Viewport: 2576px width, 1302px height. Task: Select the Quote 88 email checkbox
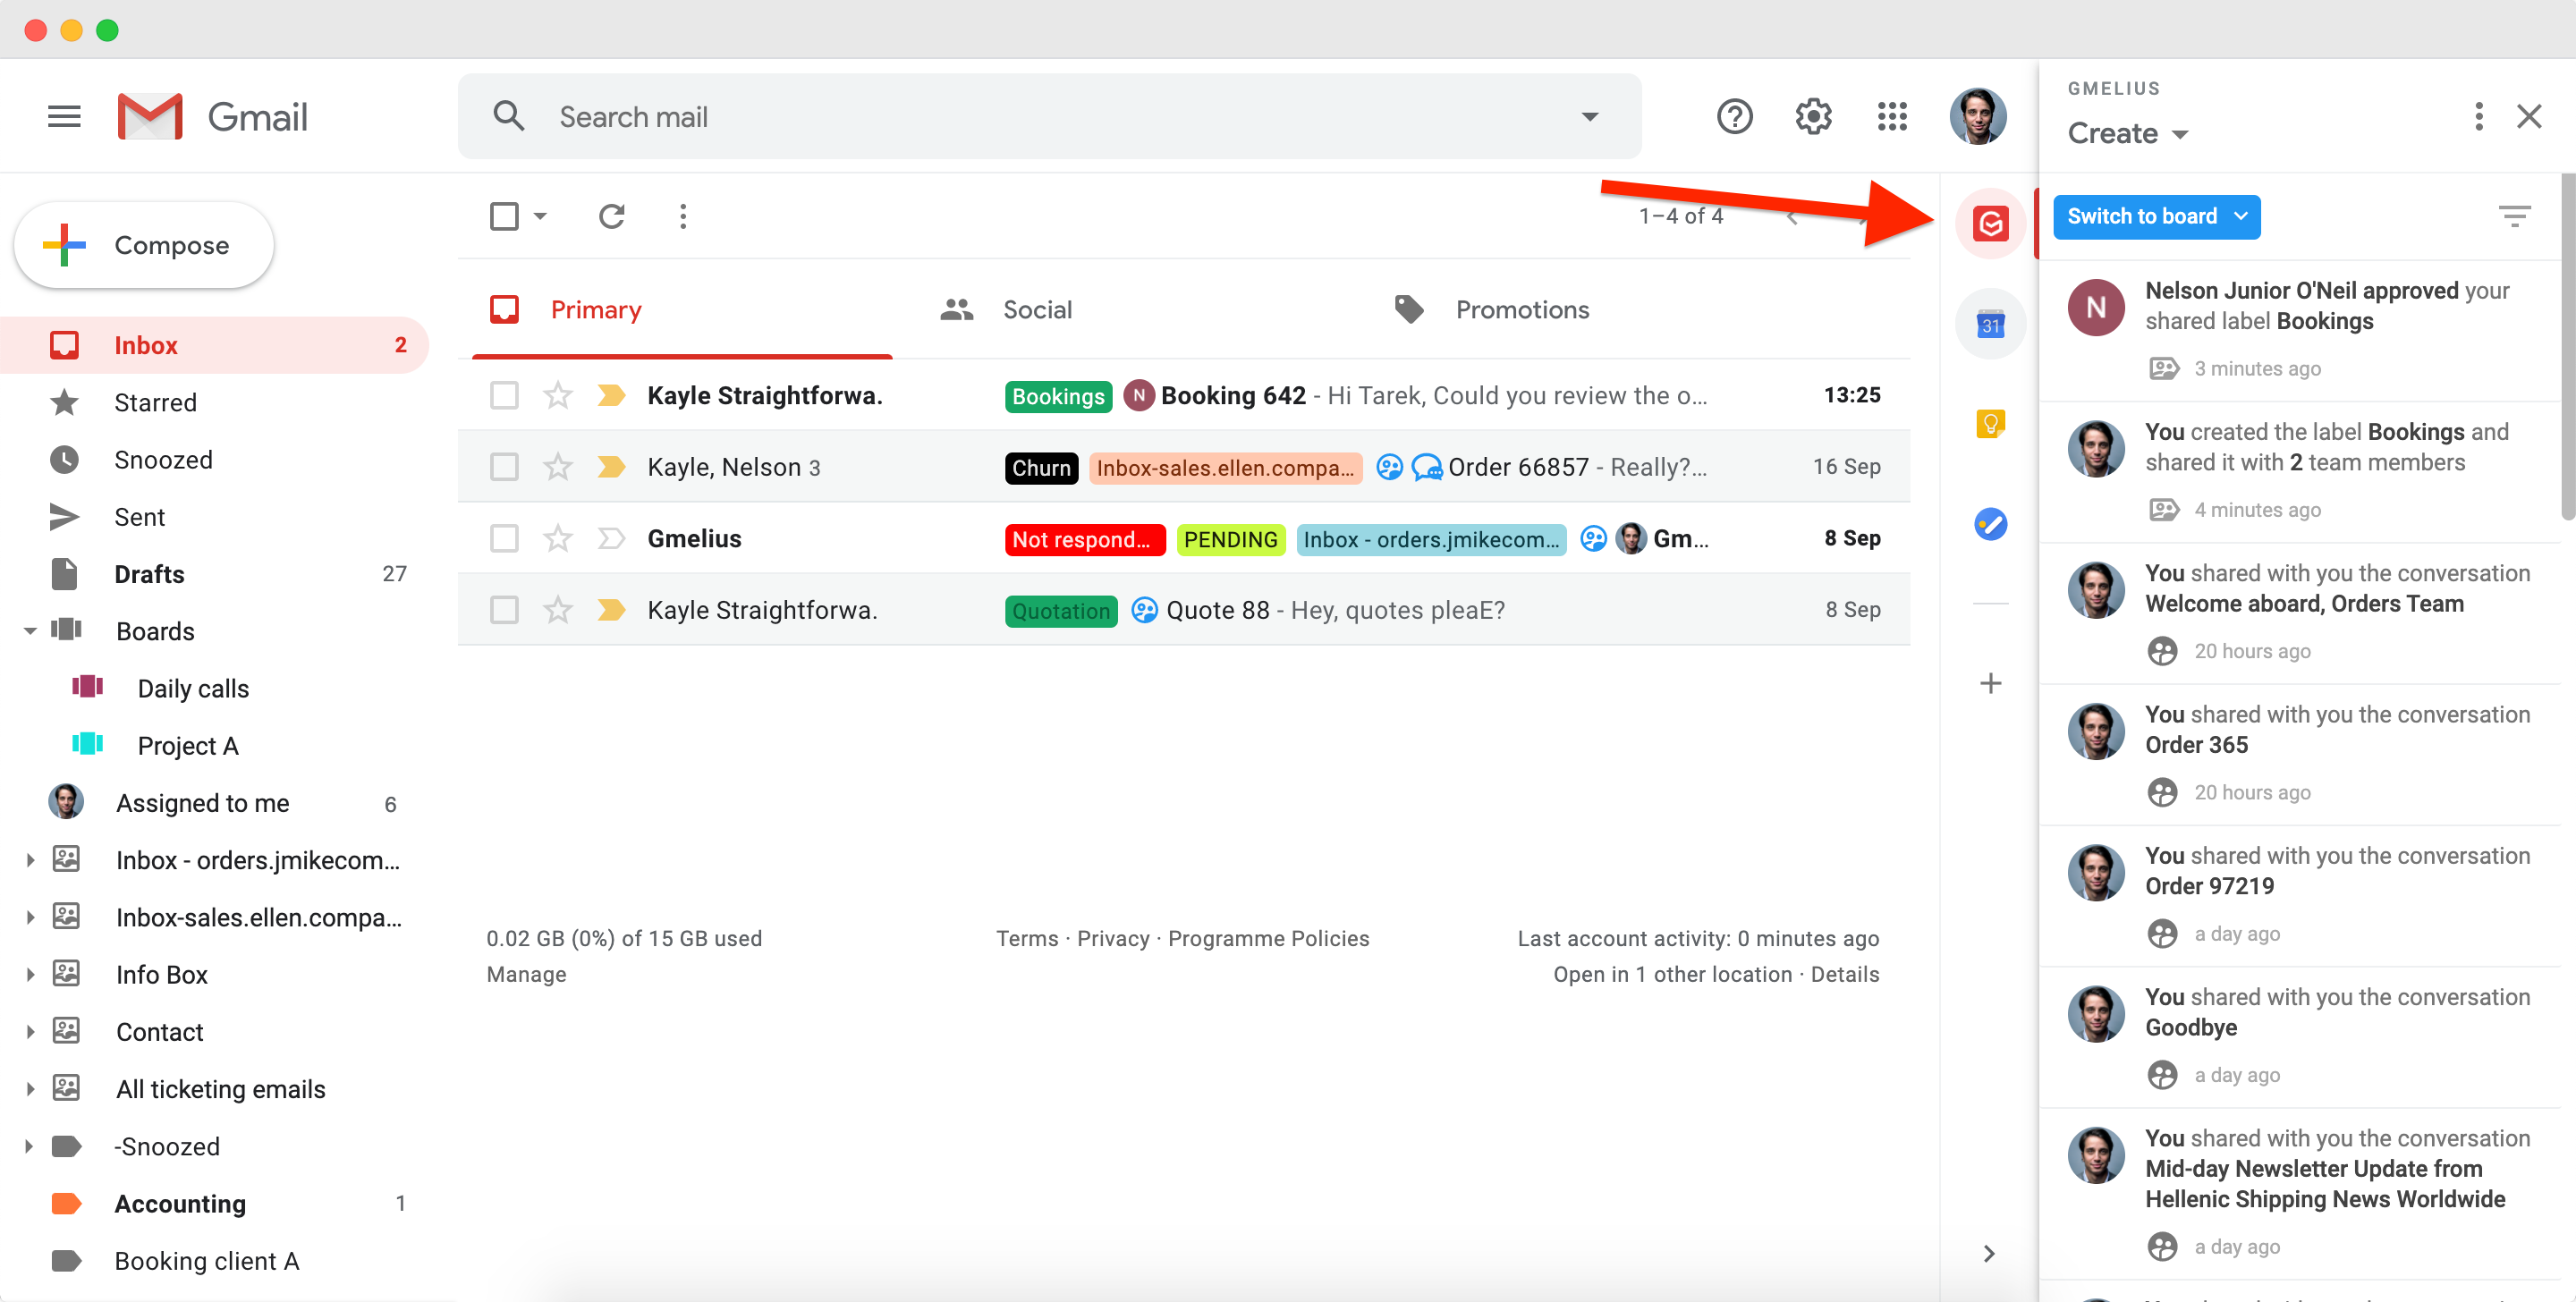tap(504, 609)
